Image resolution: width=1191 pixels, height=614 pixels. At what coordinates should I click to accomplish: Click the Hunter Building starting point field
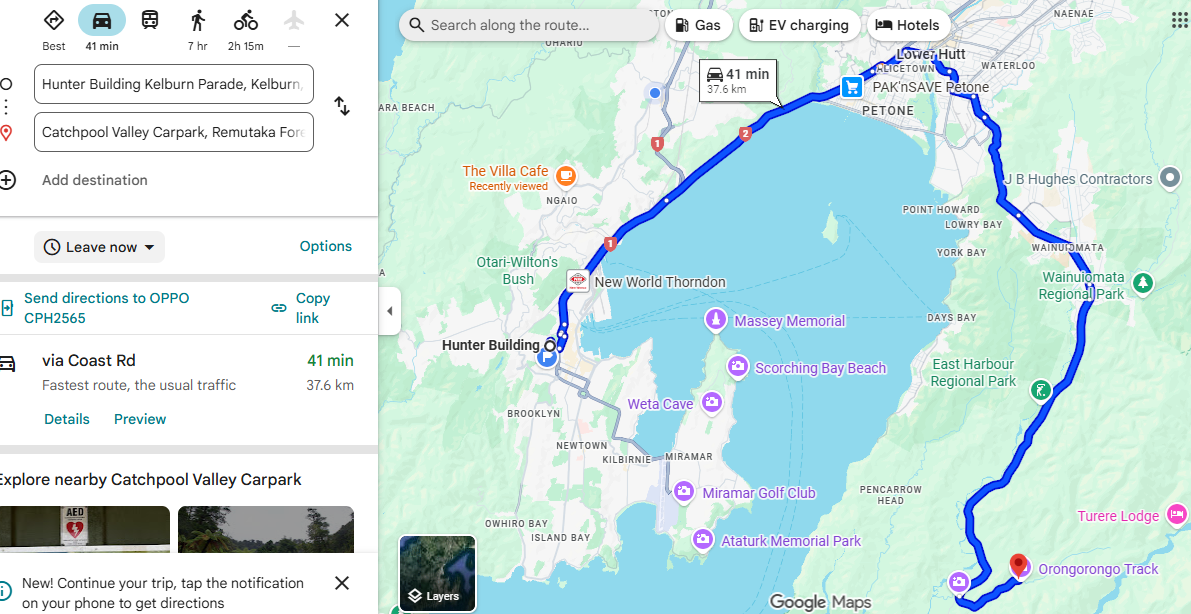tap(173, 84)
